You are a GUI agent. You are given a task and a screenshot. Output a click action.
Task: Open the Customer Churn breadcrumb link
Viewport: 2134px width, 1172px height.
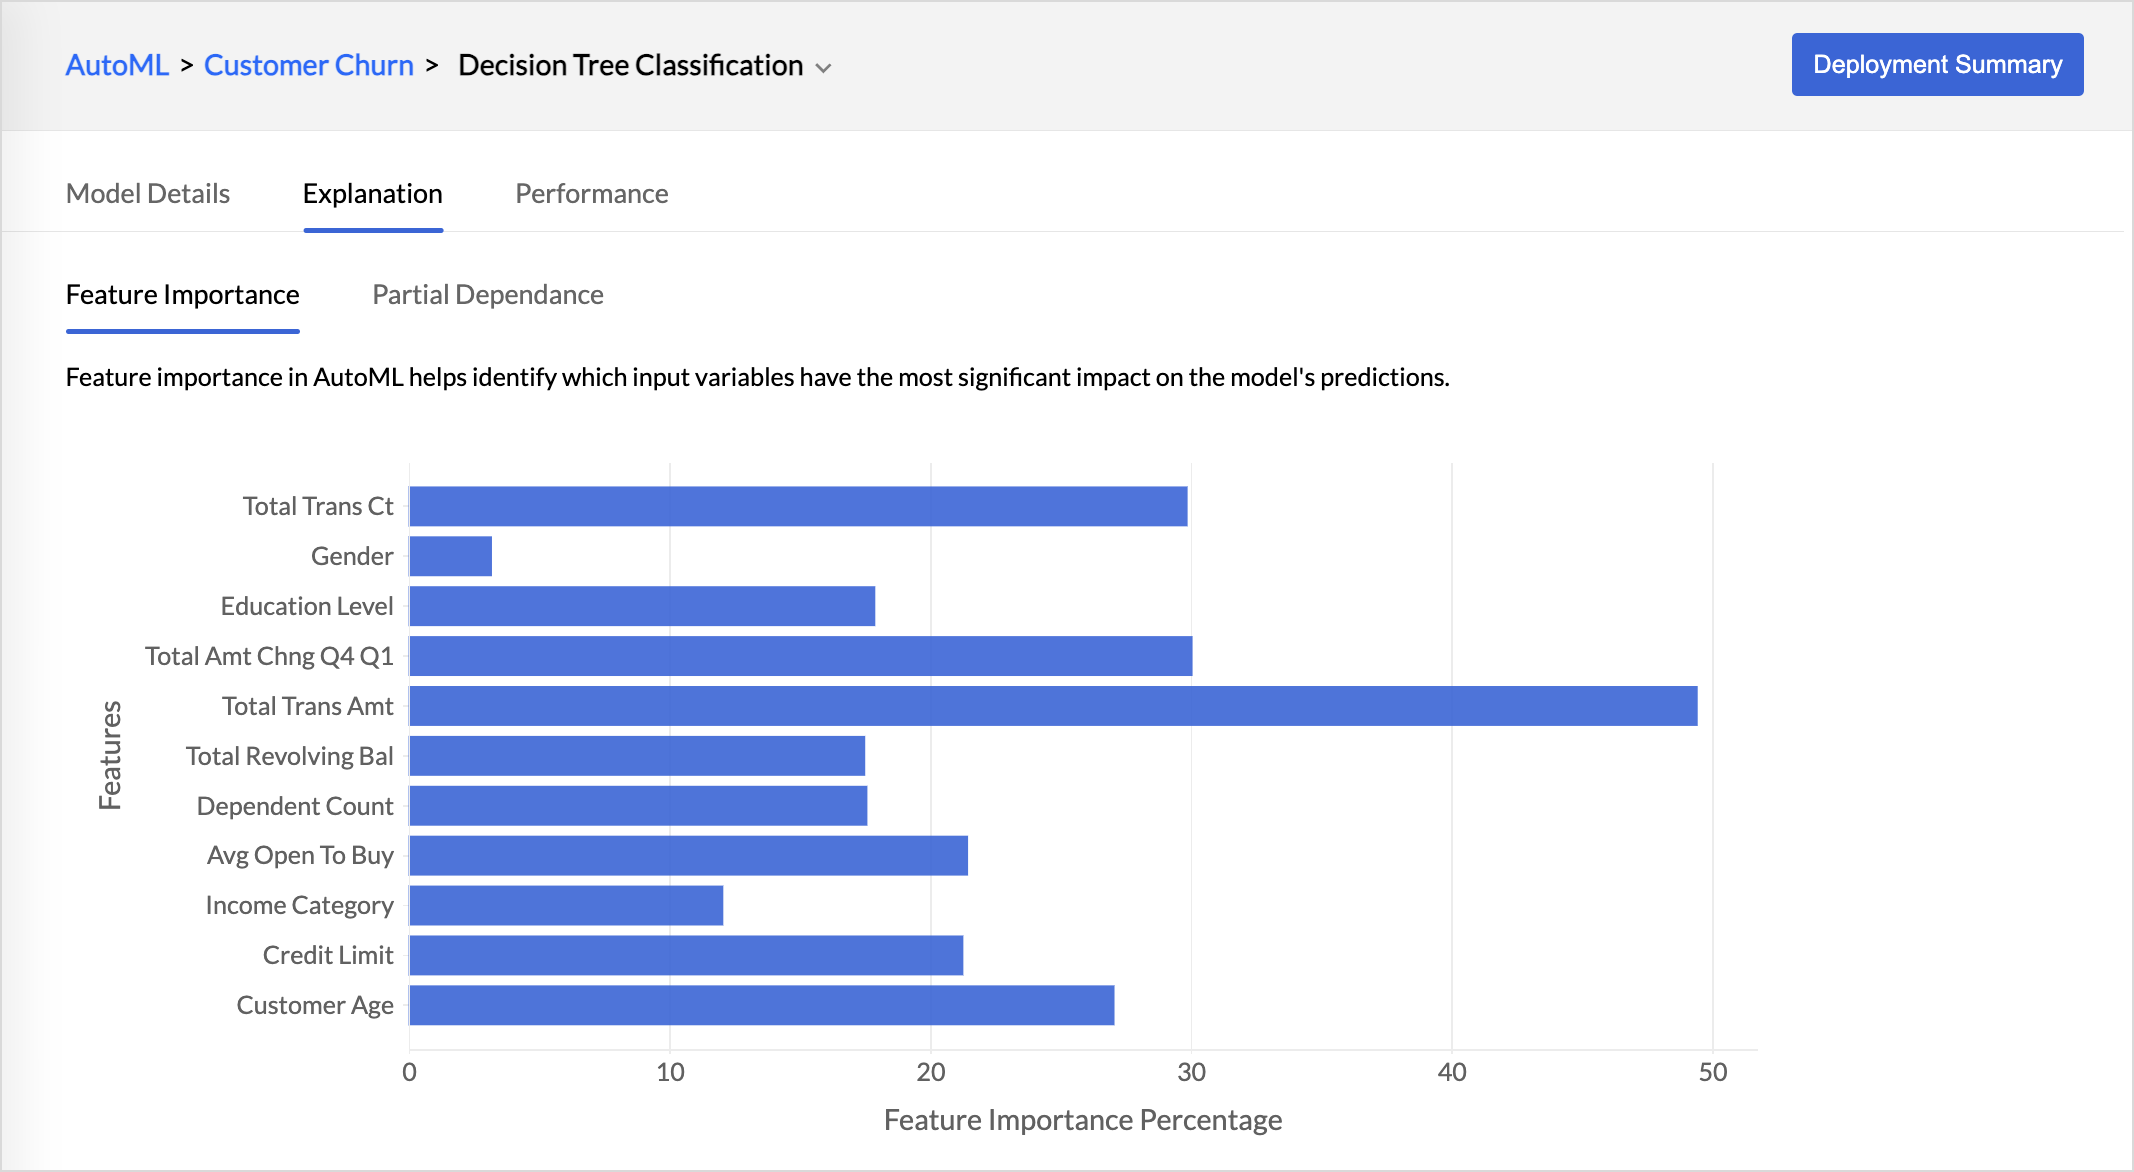(x=308, y=66)
